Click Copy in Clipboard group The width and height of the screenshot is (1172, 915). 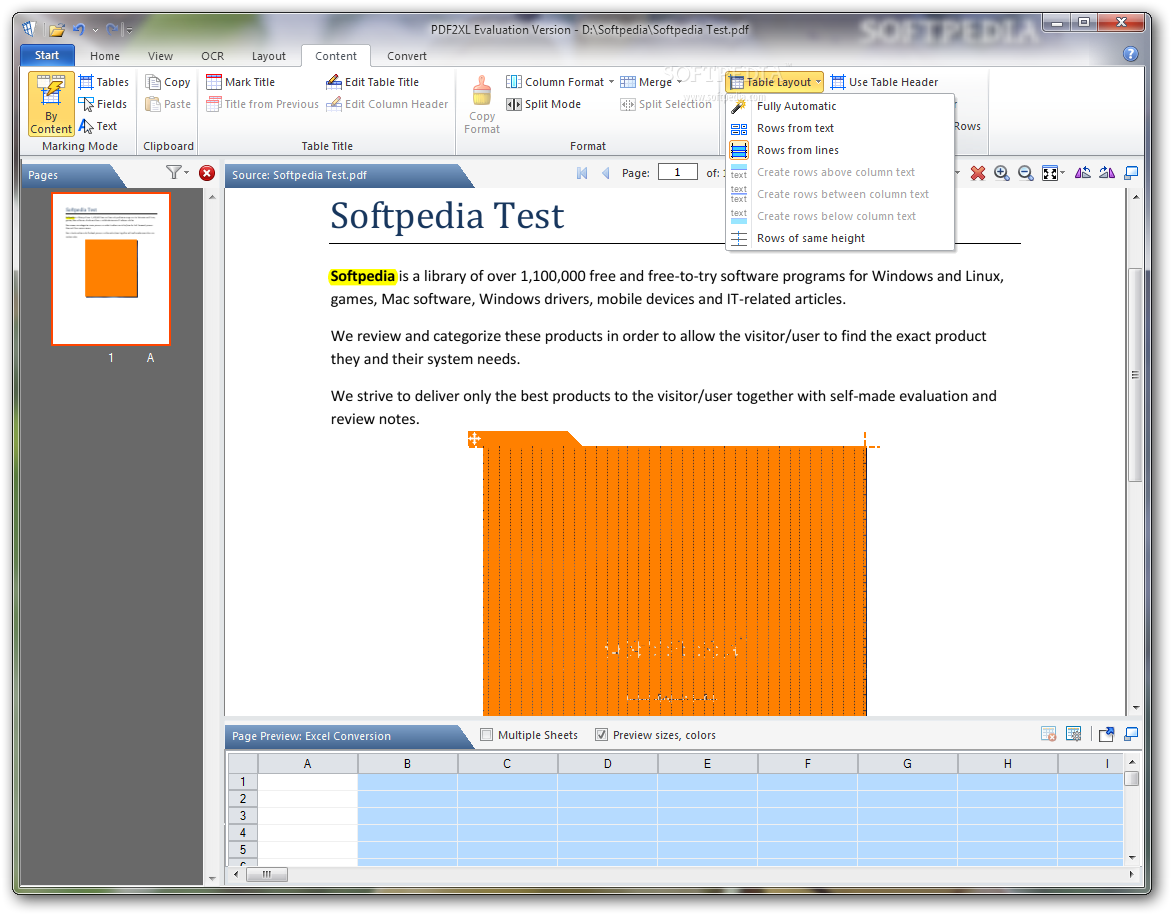(x=168, y=82)
